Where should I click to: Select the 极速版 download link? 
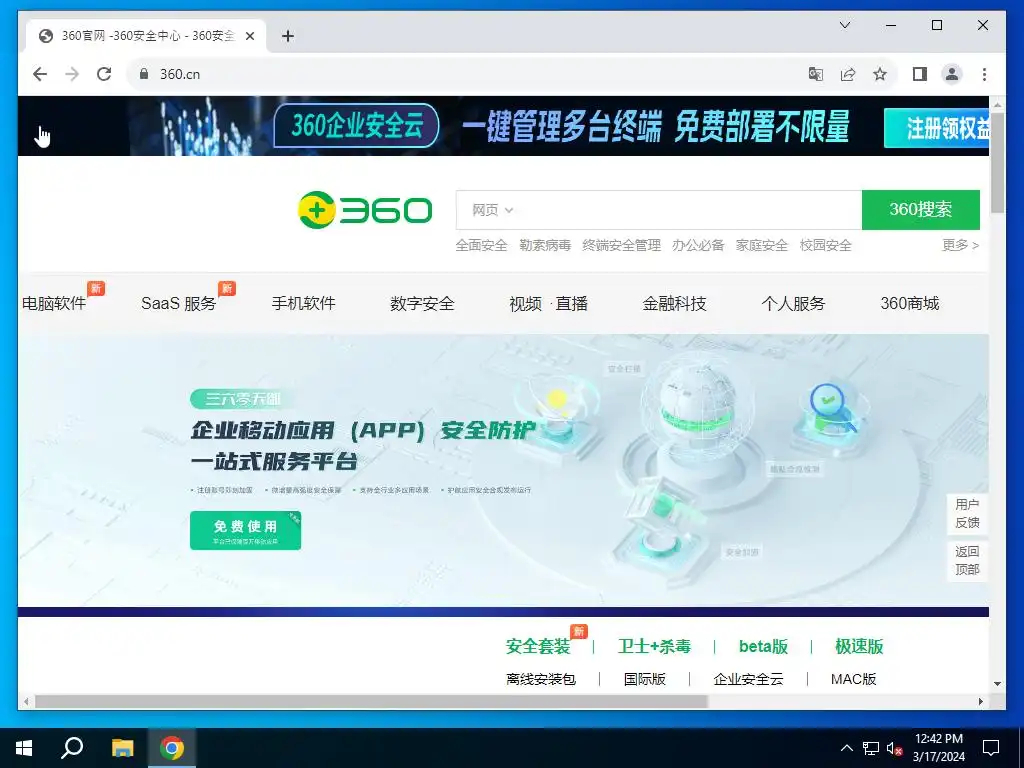click(x=859, y=647)
